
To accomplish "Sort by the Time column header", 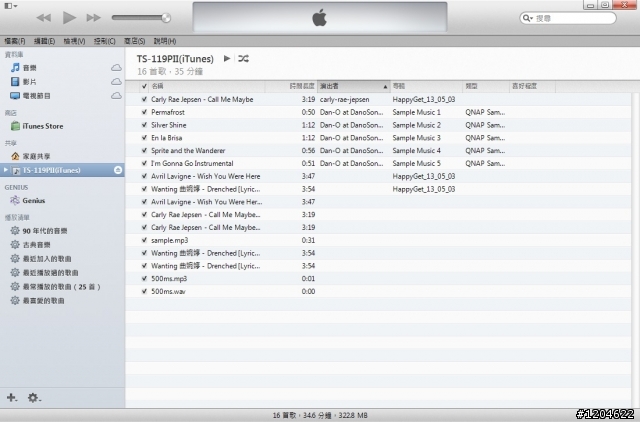I will 291,86.
